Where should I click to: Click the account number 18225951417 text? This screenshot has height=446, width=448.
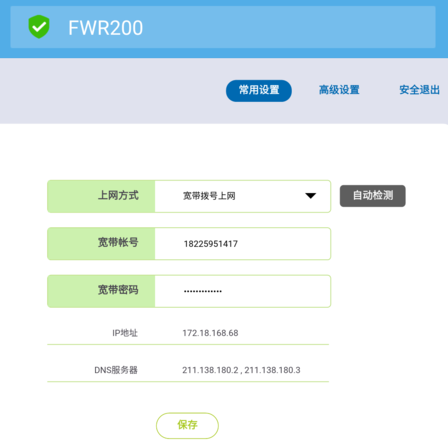(x=211, y=244)
